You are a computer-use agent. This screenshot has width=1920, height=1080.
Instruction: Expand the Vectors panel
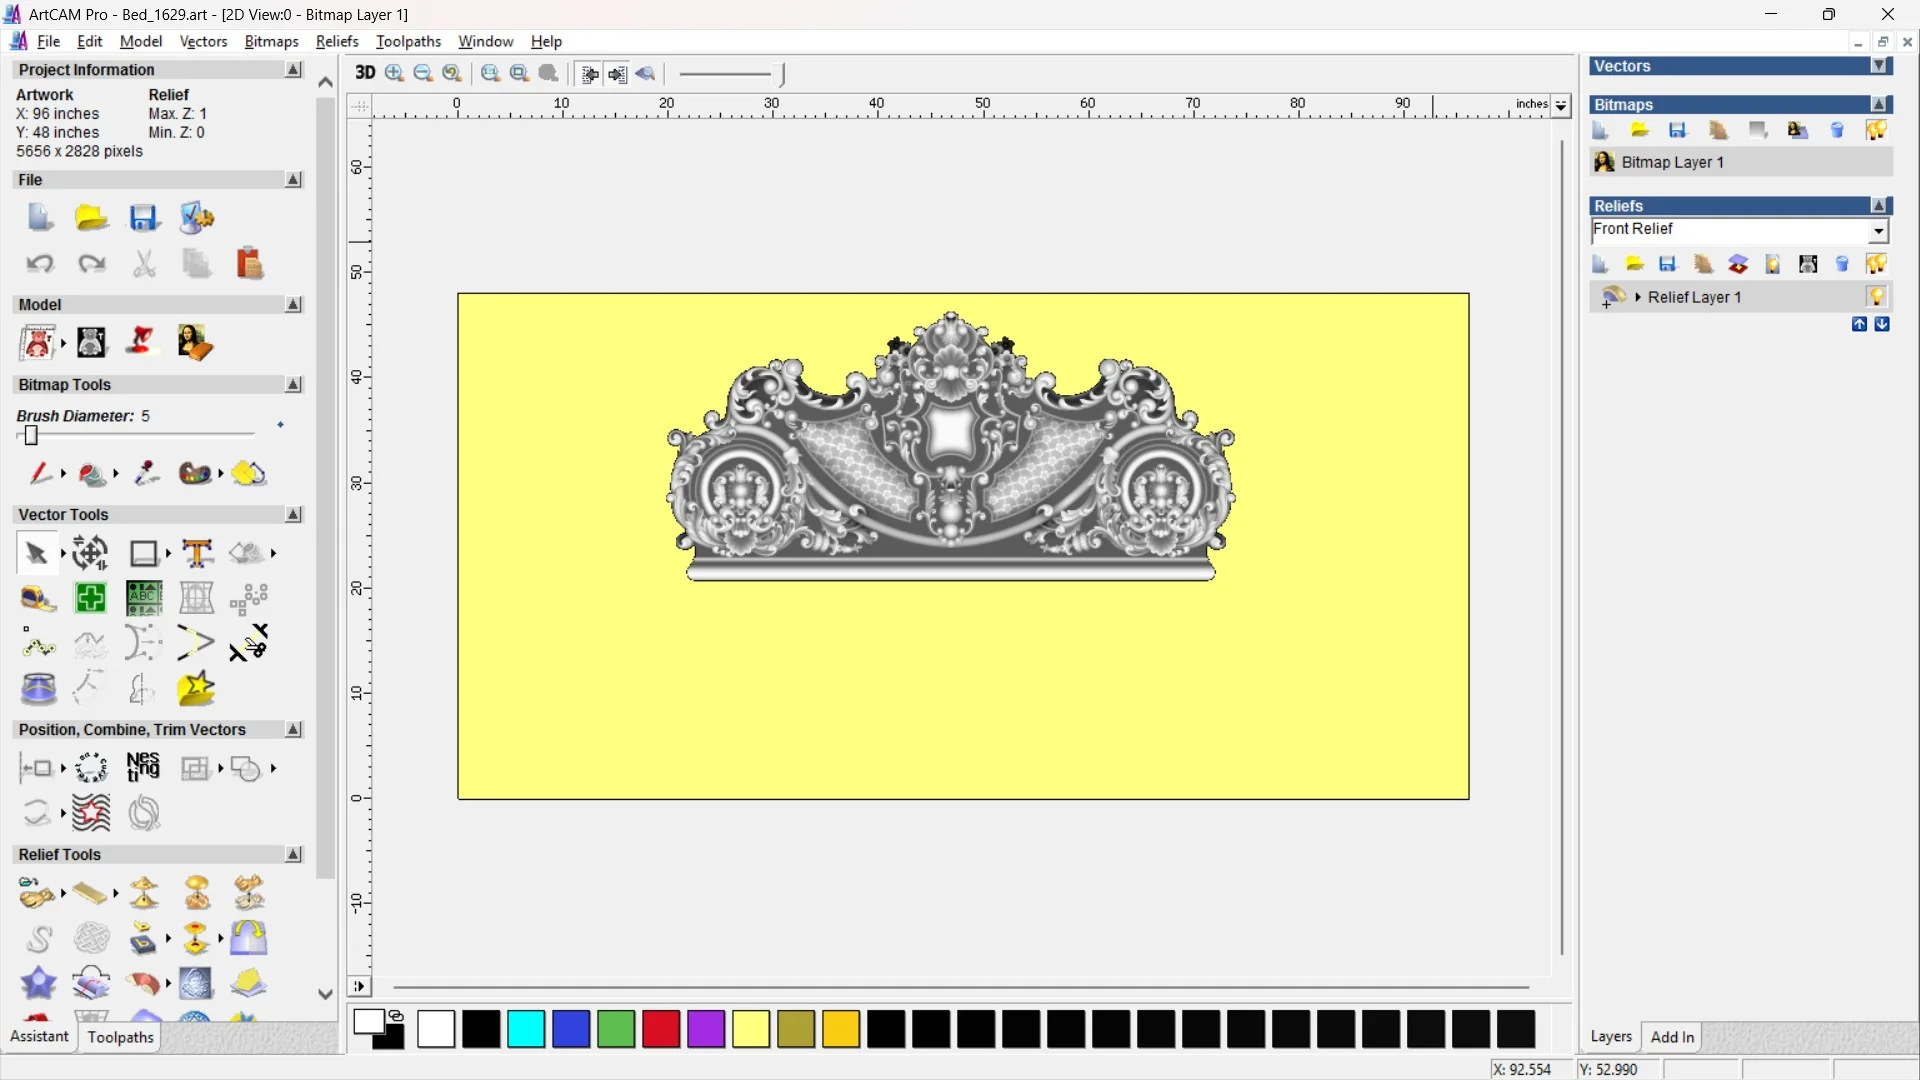pyautogui.click(x=1880, y=66)
